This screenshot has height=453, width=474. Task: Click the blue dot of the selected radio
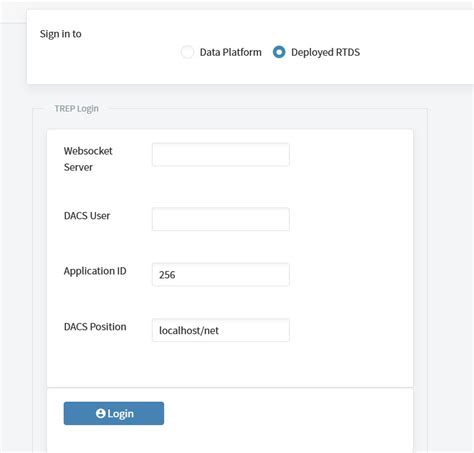[x=279, y=52]
